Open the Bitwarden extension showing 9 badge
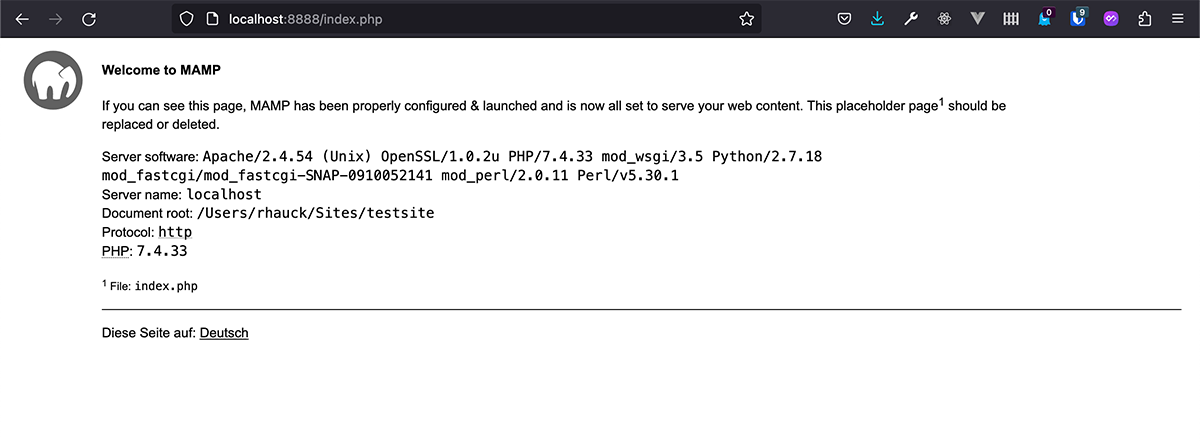1200x443 pixels. (1078, 18)
